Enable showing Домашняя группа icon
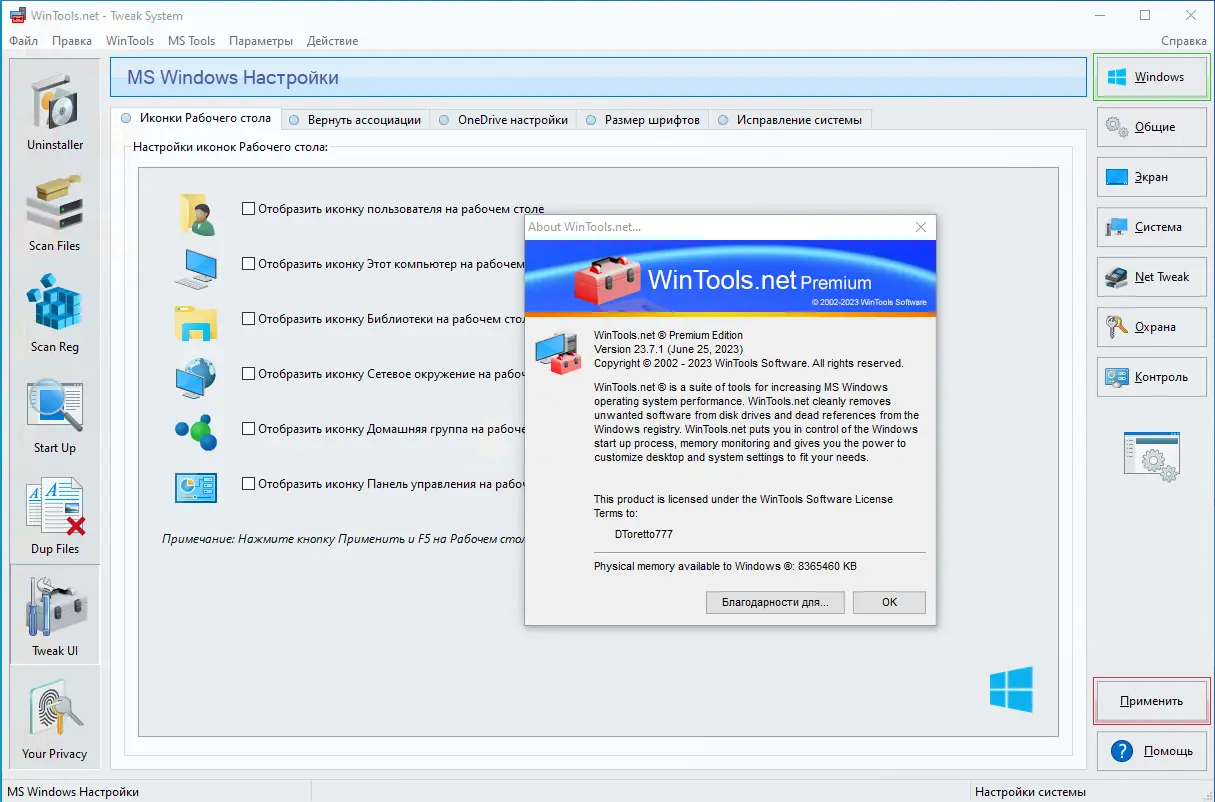This screenshot has width=1215, height=802. click(249, 429)
